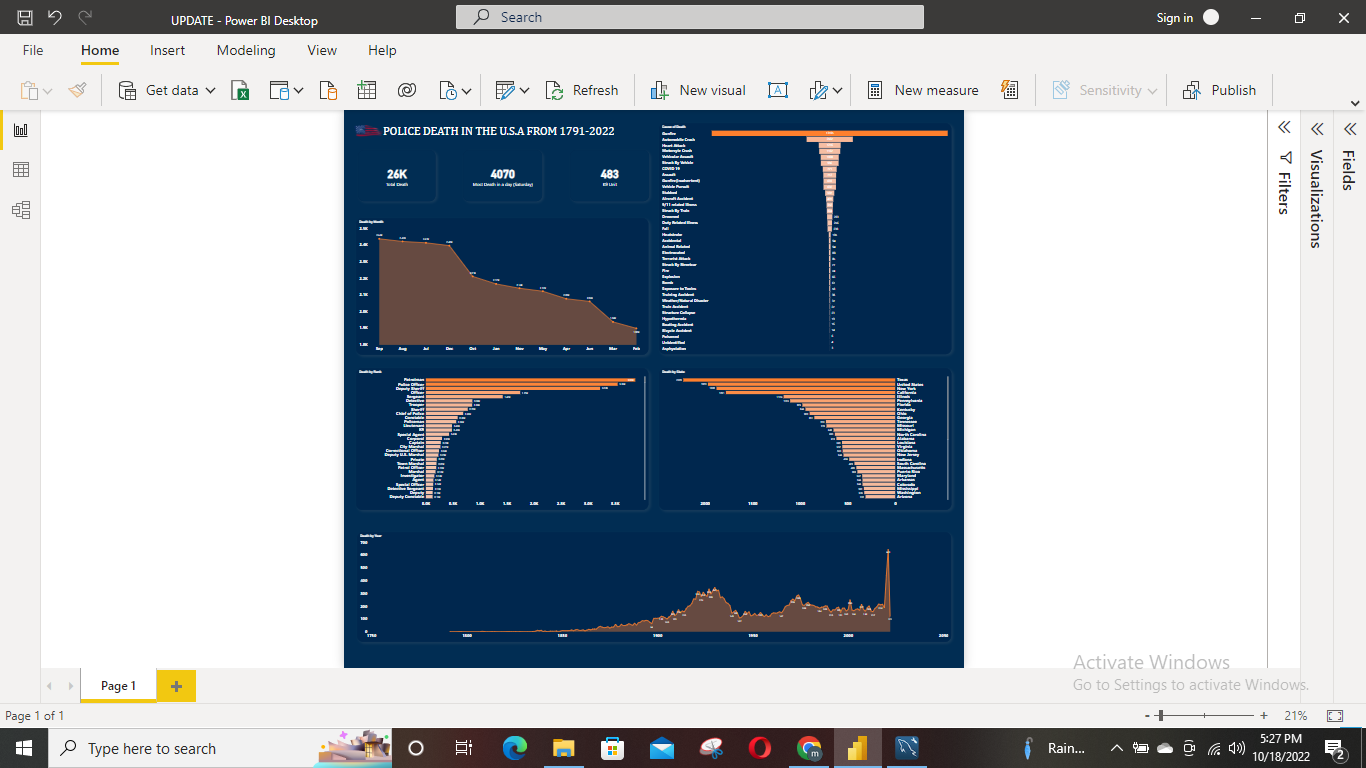1366x768 pixels.
Task: Click the Publish button
Action: click(1219, 90)
